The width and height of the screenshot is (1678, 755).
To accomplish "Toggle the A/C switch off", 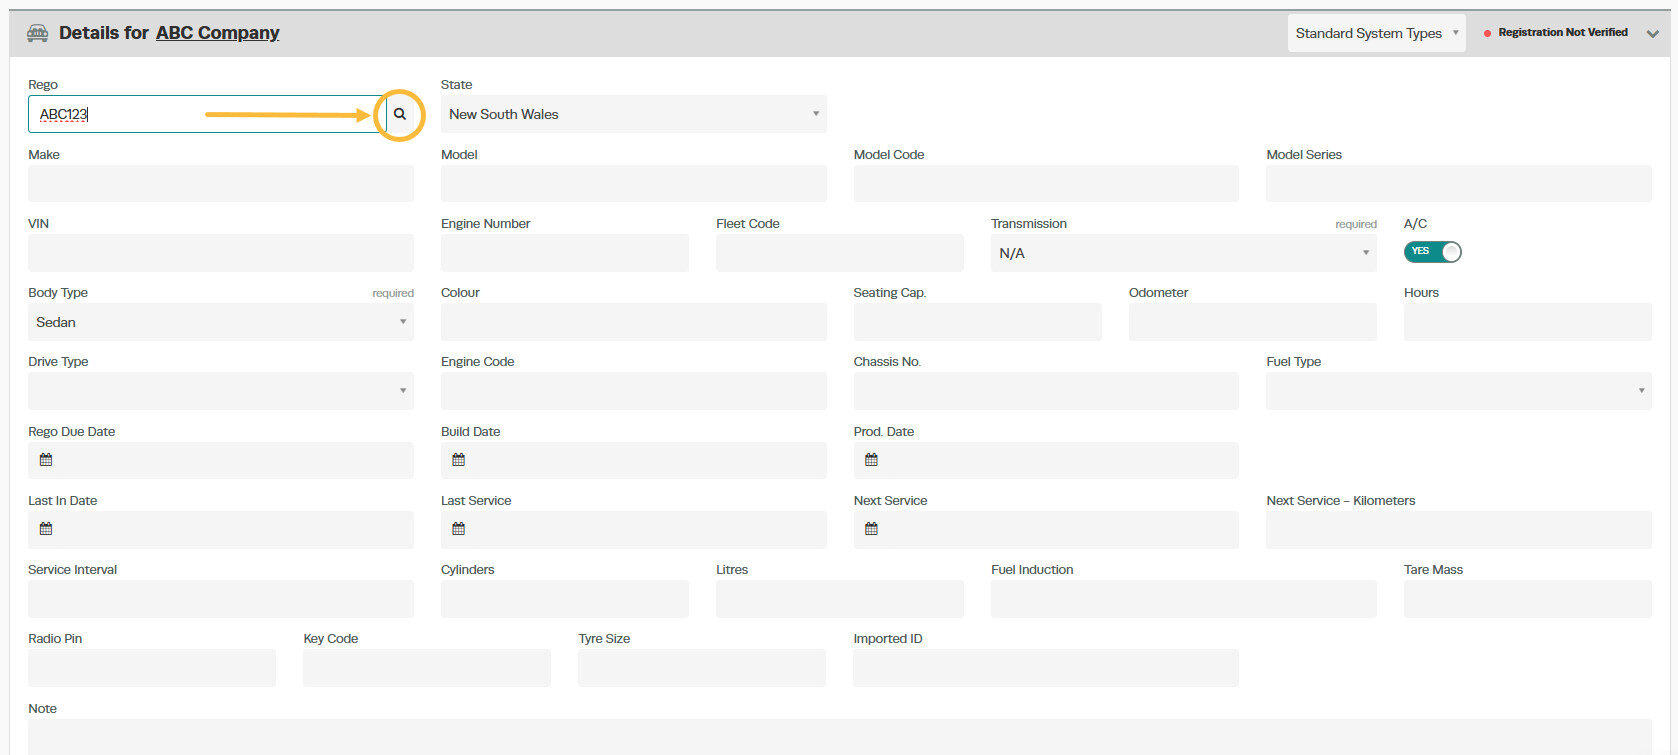I will coord(1433,252).
